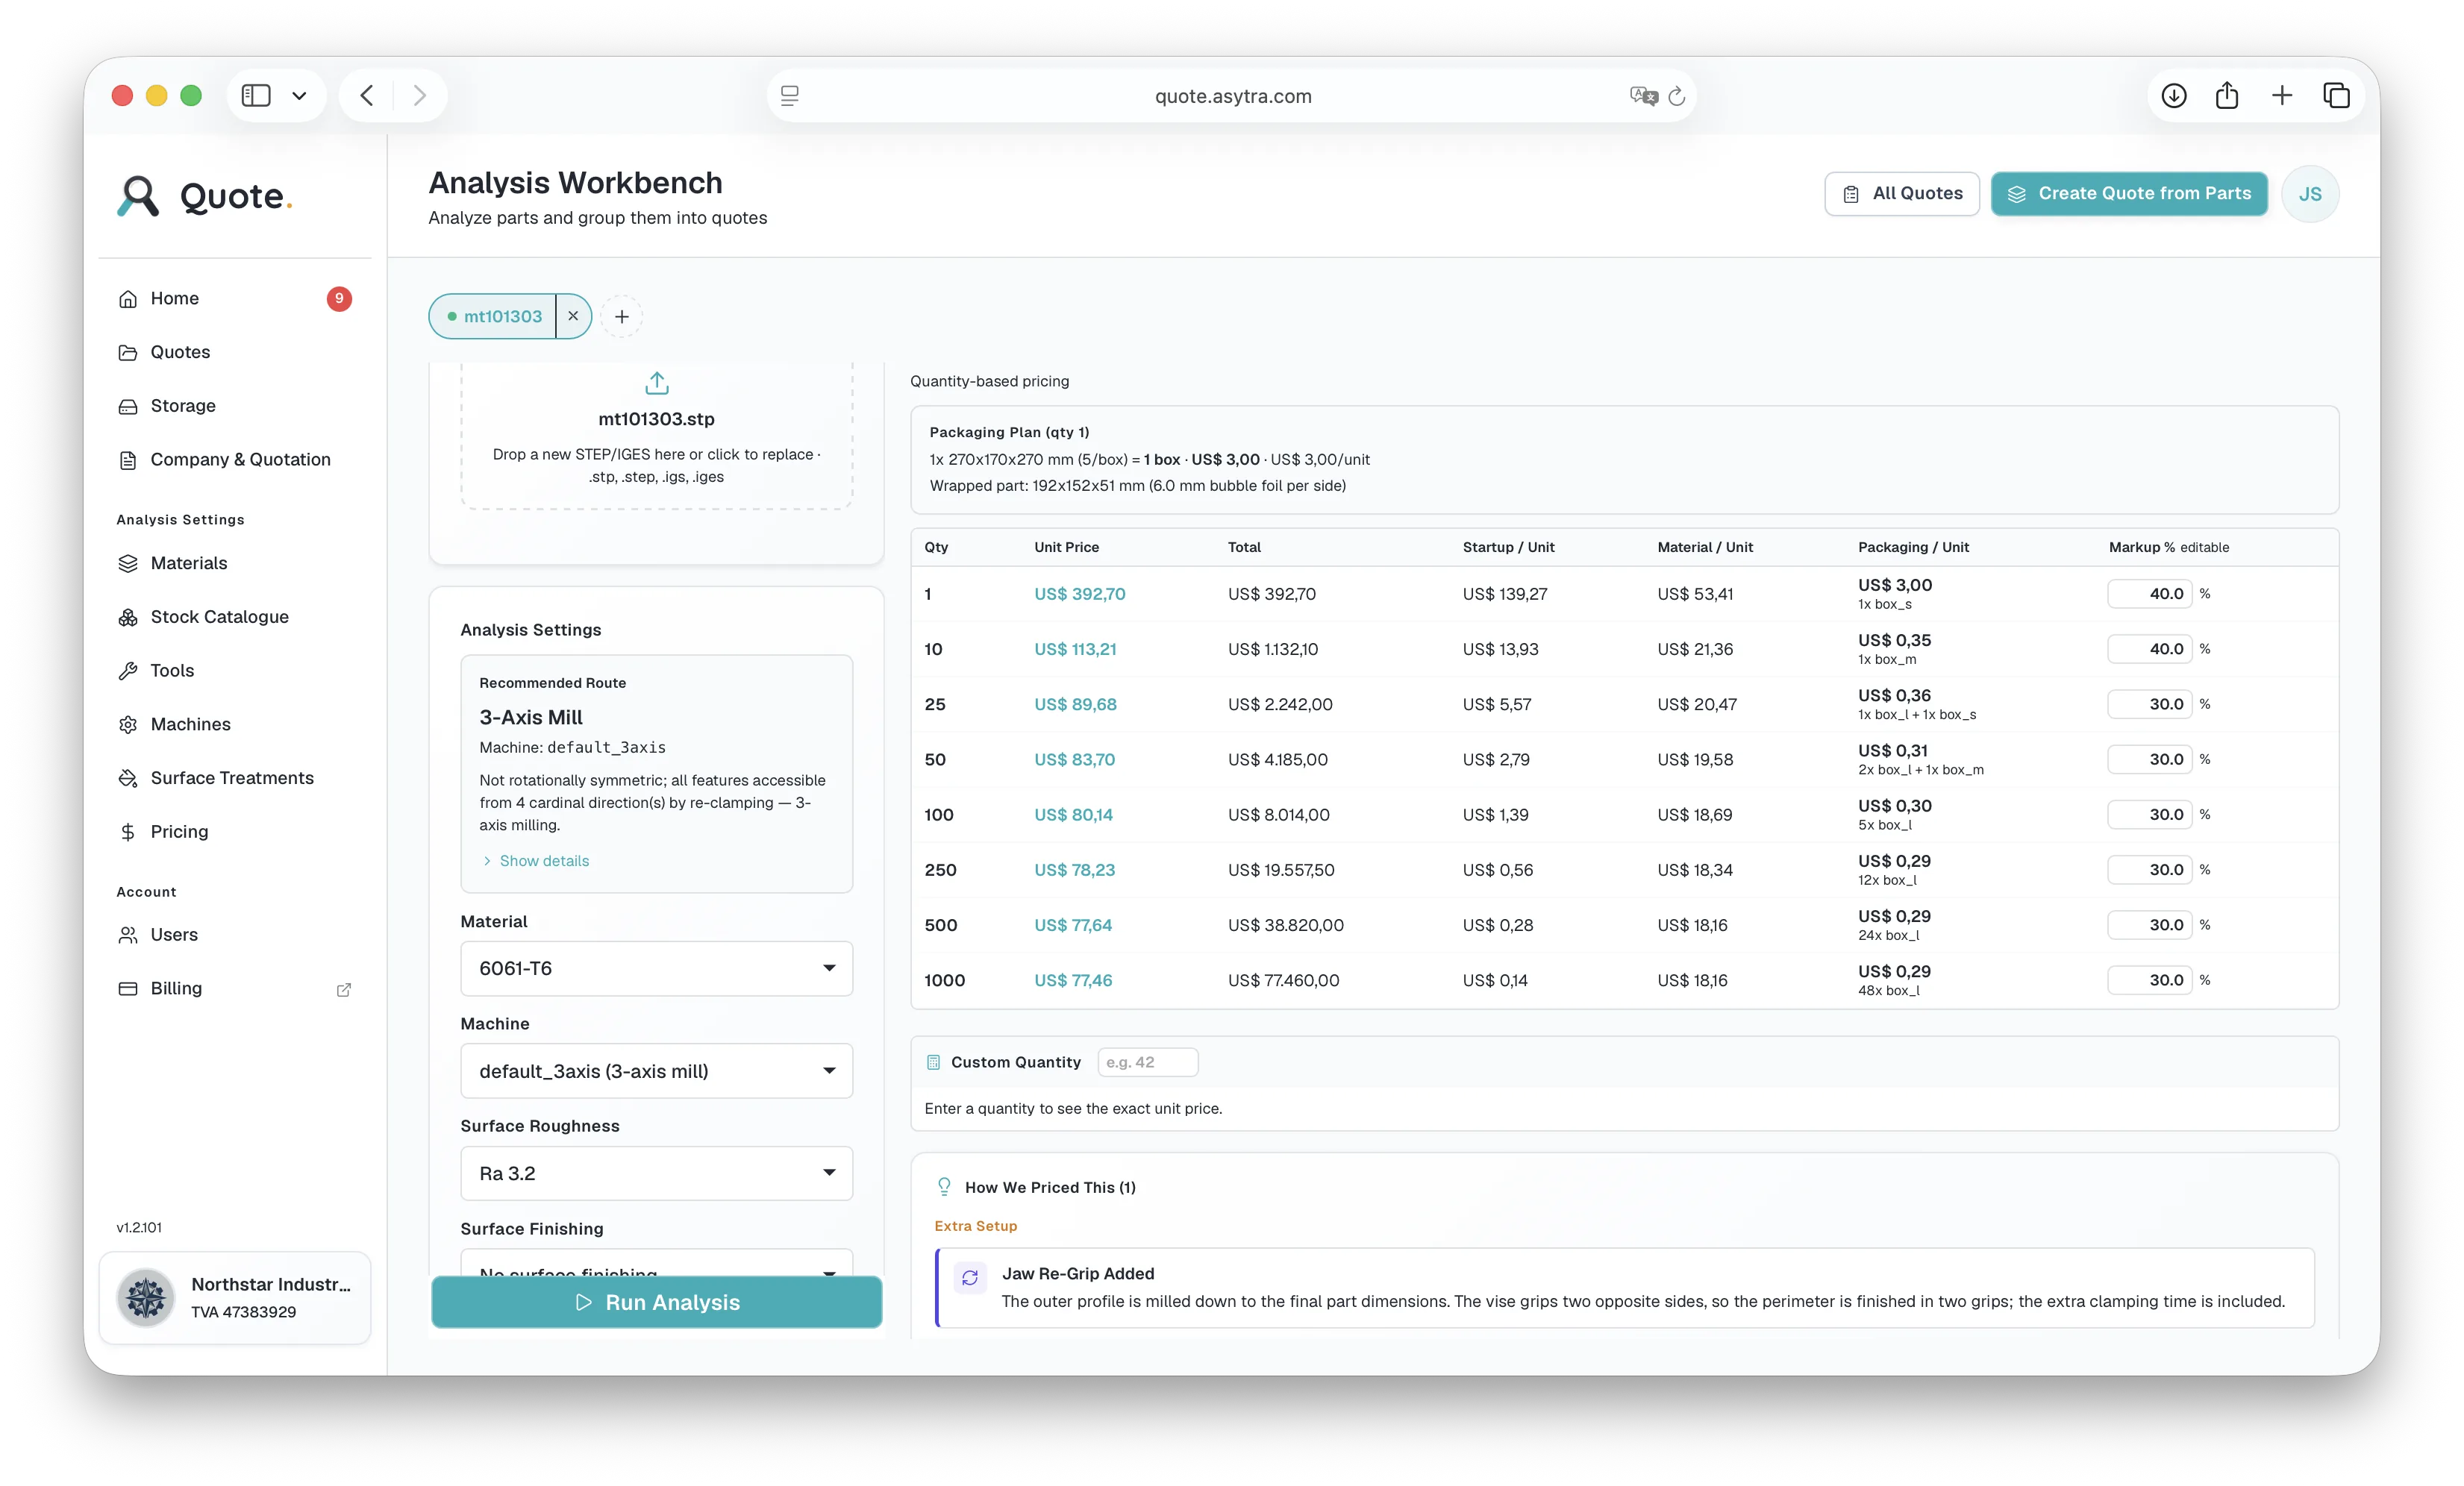The image size is (2464, 1486).
Task: Click the Run Analysis button
Action: (x=656, y=1302)
